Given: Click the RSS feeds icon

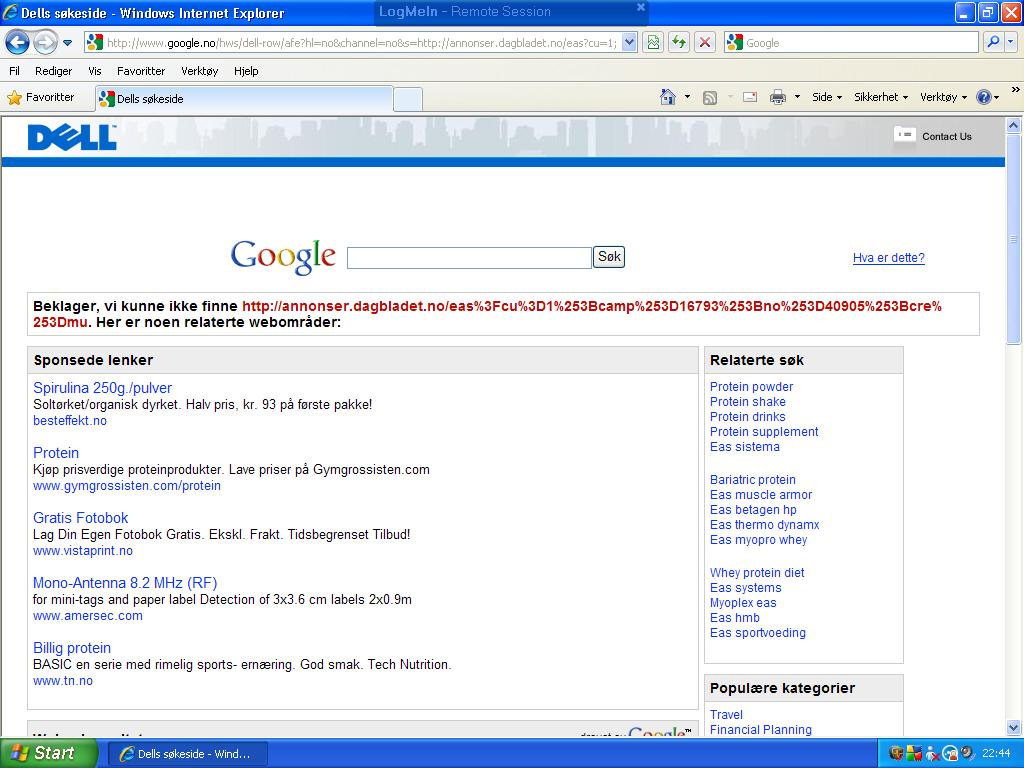Looking at the screenshot, I should [x=709, y=97].
